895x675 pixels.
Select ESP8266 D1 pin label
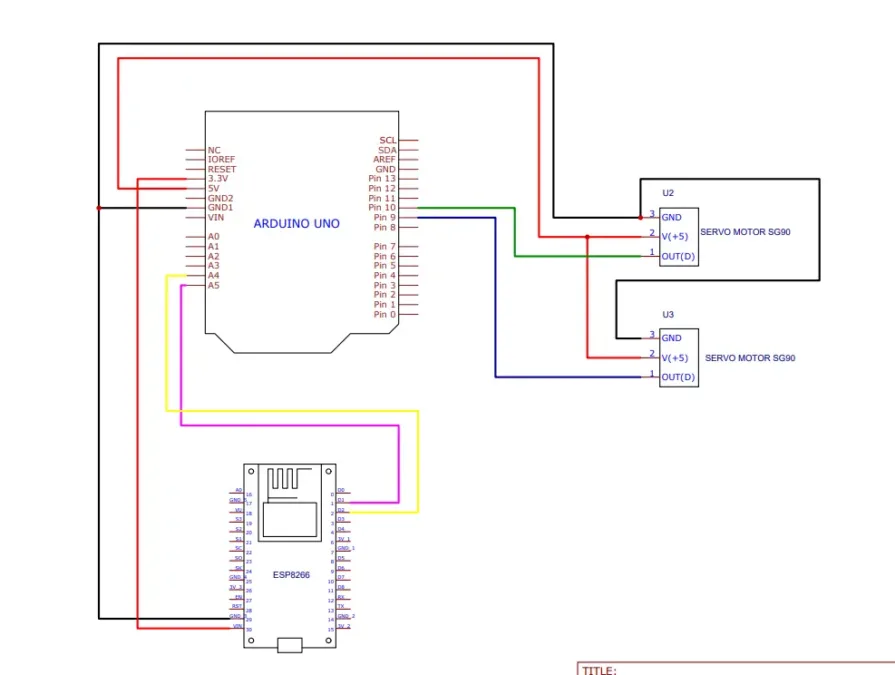pos(341,500)
